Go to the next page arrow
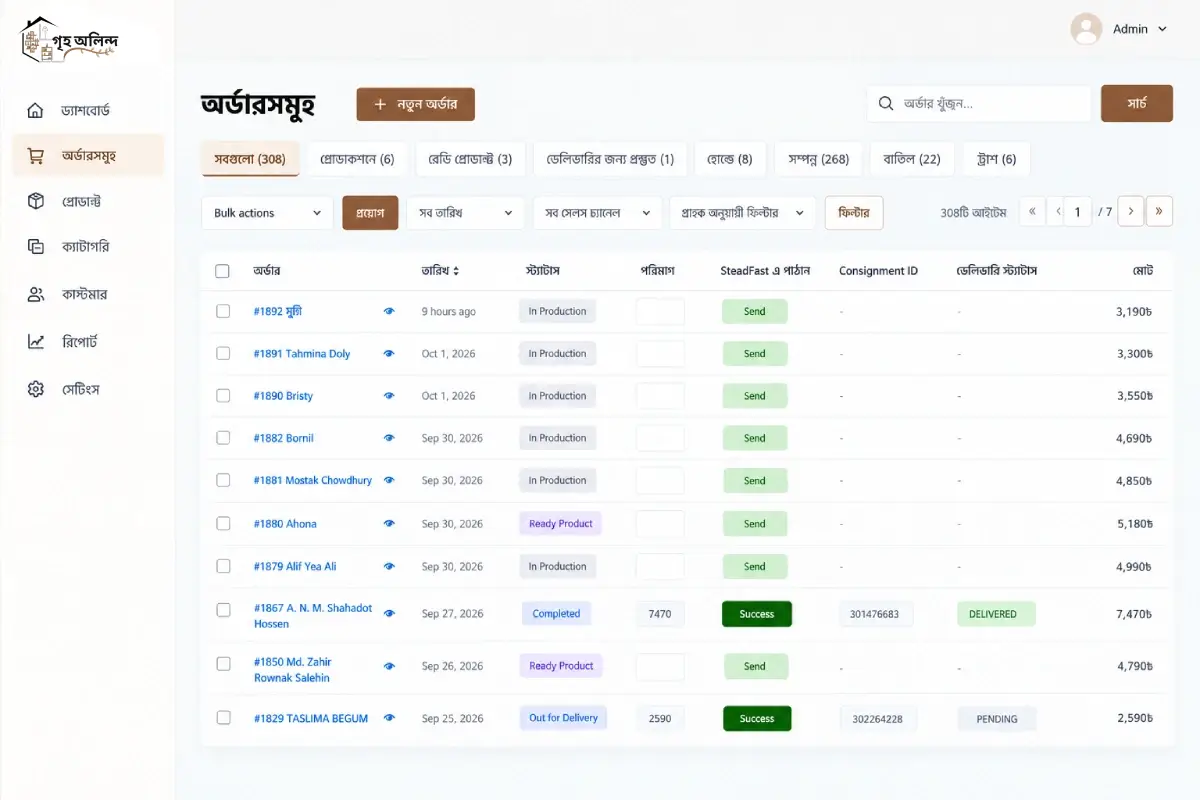 [1130, 212]
